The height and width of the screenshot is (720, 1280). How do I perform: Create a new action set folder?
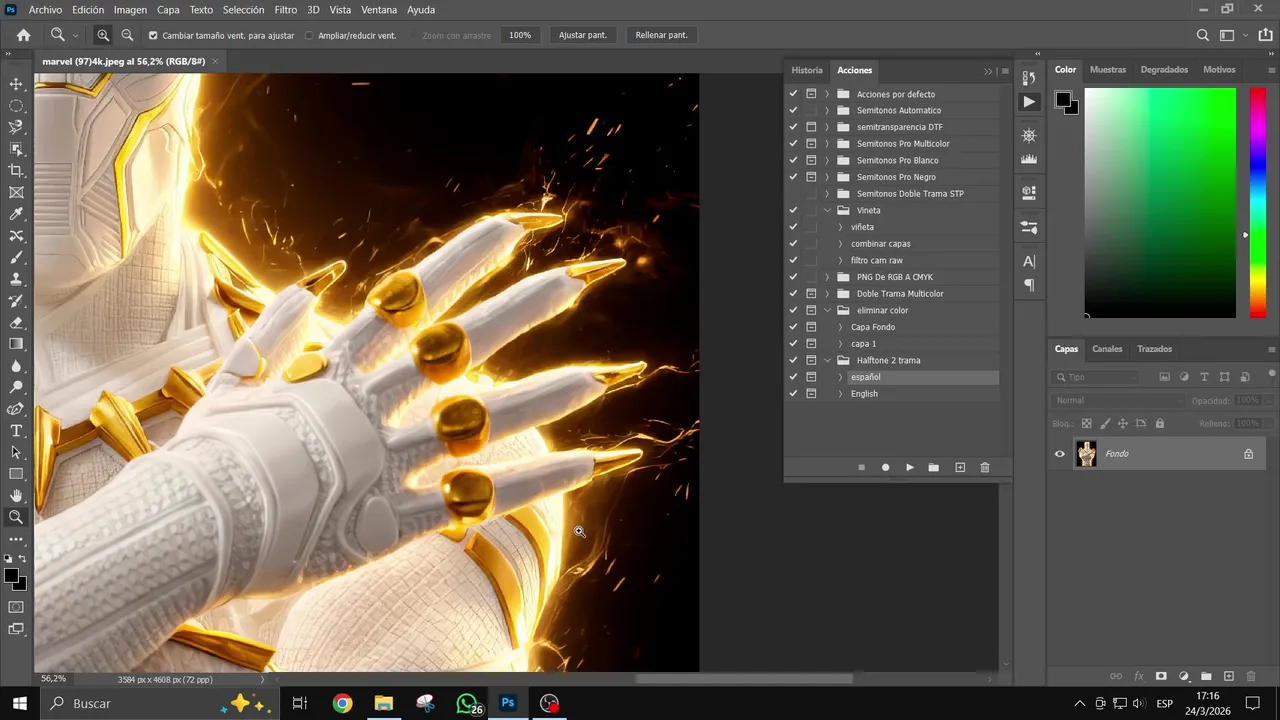(933, 468)
